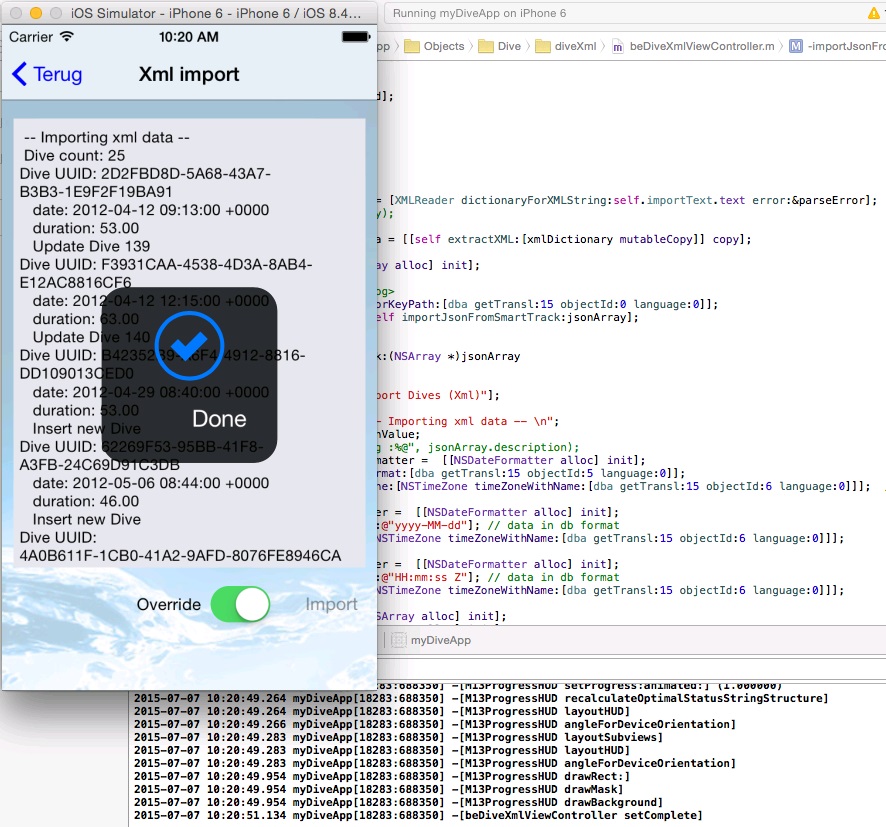Click the method M icon in breadcrumb
This screenshot has height=827, width=886.
coord(796,46)
